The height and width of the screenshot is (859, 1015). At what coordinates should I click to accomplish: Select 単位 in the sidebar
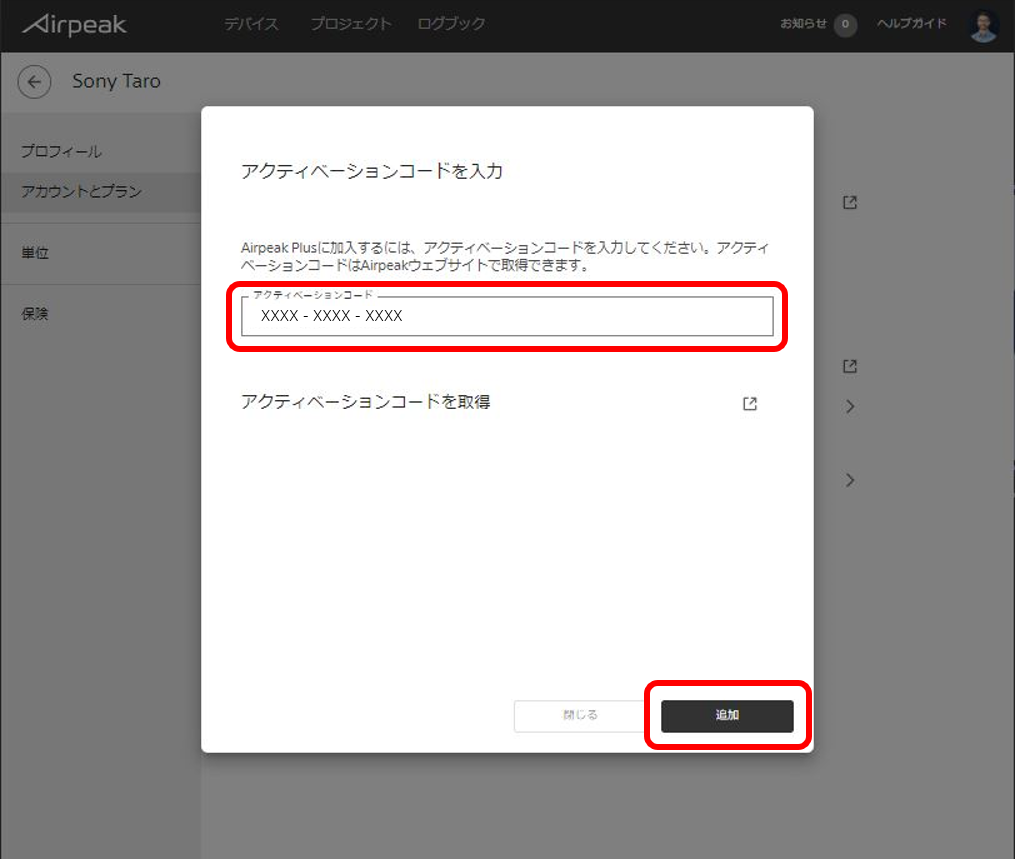coord(35,253)
